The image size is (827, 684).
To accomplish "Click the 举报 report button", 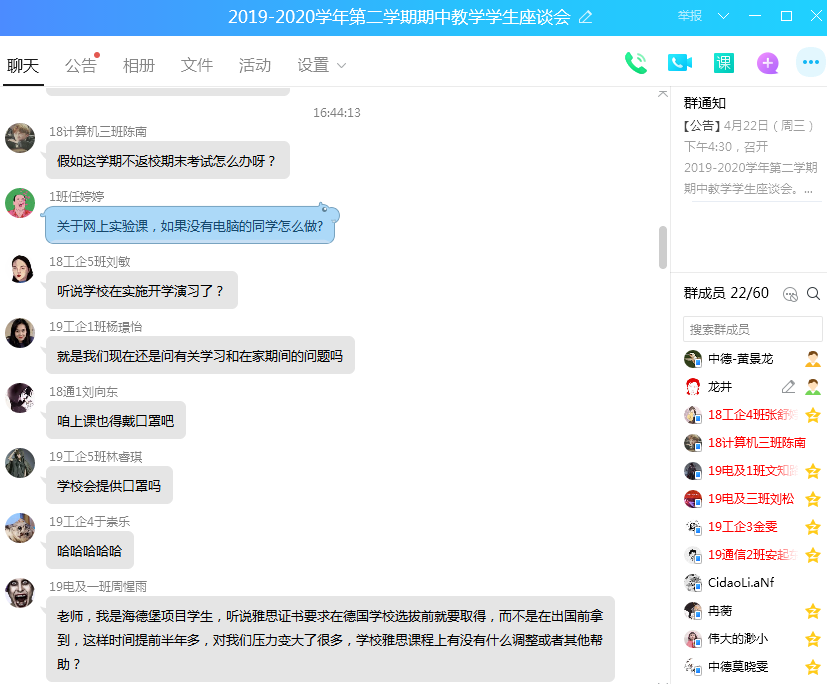I will coord(690,16).
